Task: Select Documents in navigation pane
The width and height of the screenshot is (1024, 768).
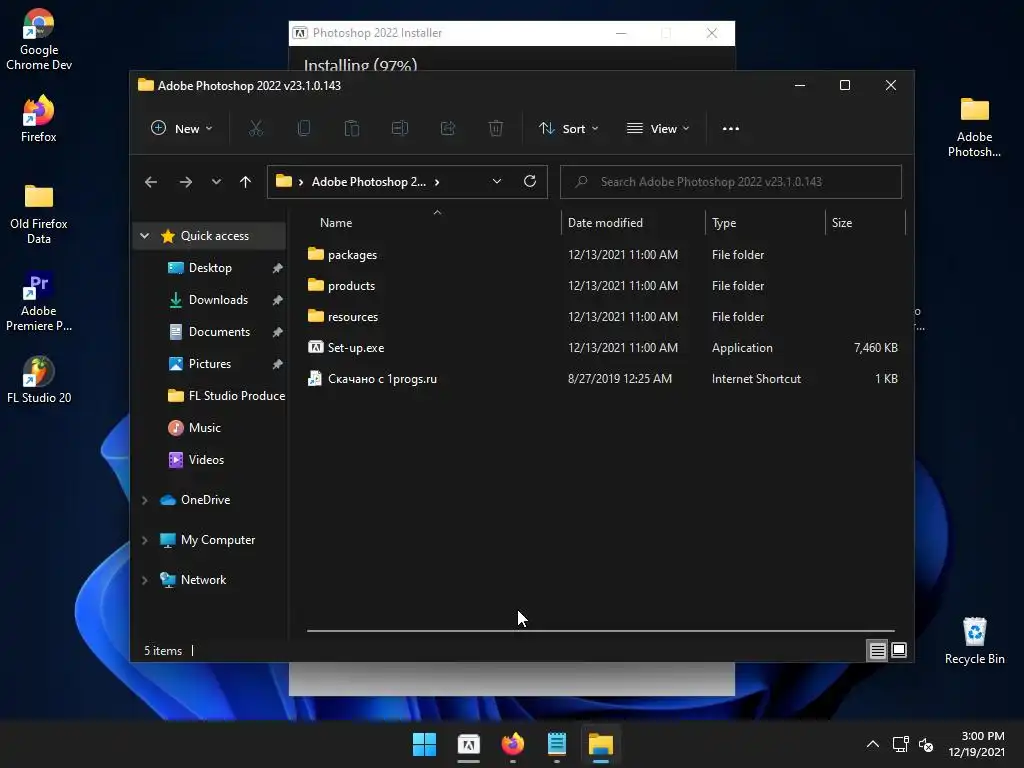Action: (219, 332)
